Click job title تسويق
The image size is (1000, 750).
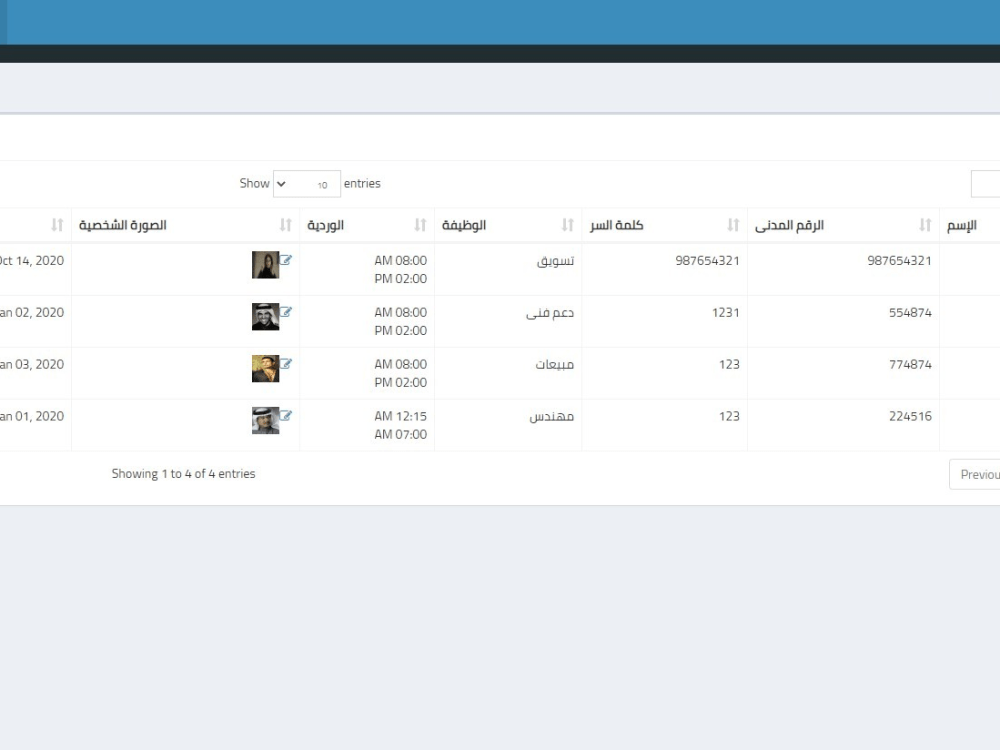click(x=555, y=261)
